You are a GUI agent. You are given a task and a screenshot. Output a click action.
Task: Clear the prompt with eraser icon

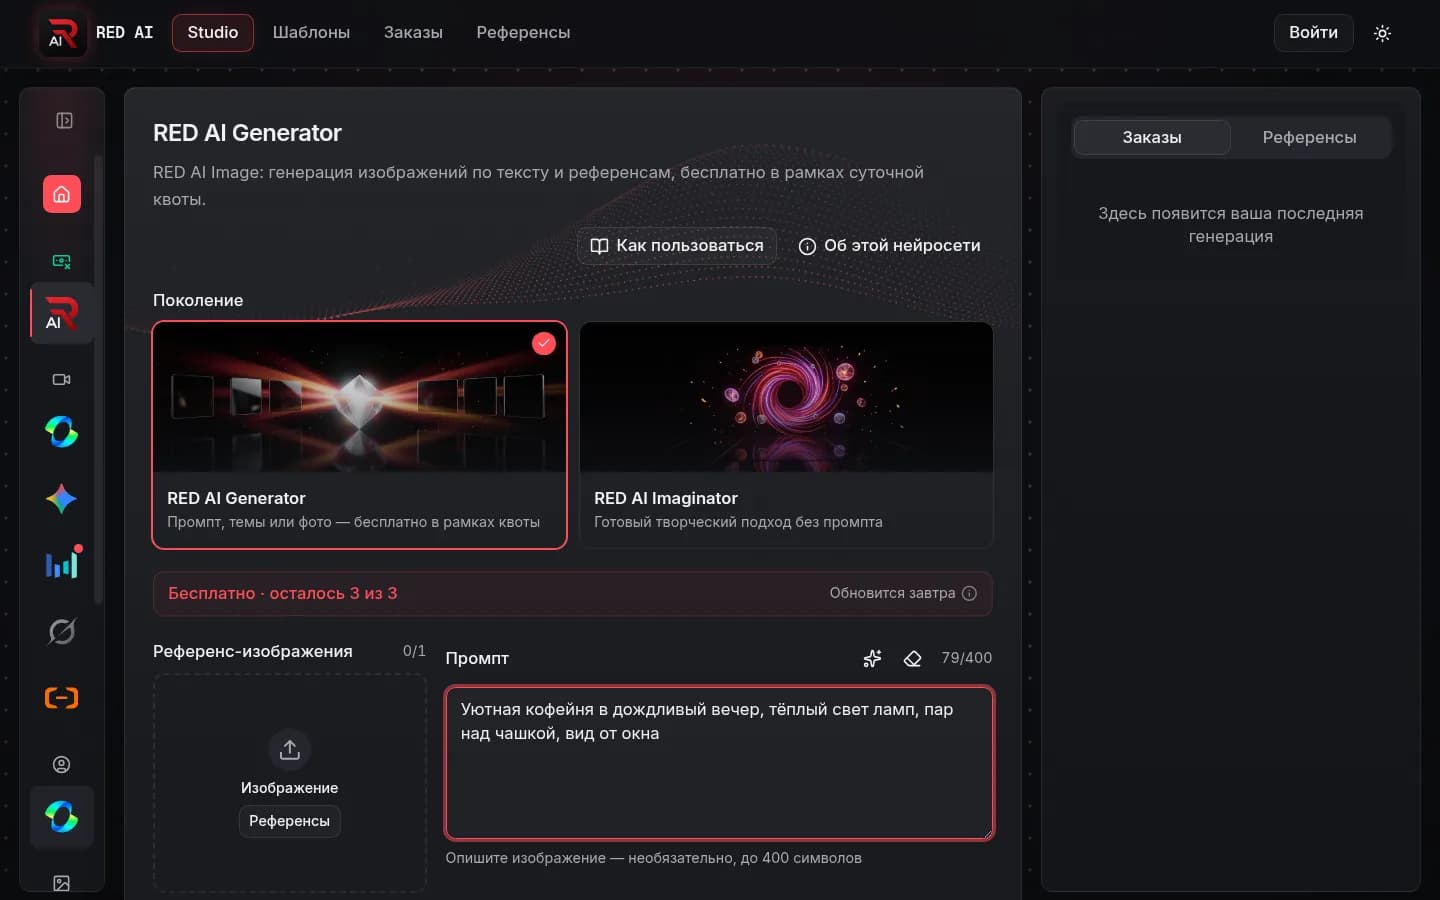pos(912,658)
